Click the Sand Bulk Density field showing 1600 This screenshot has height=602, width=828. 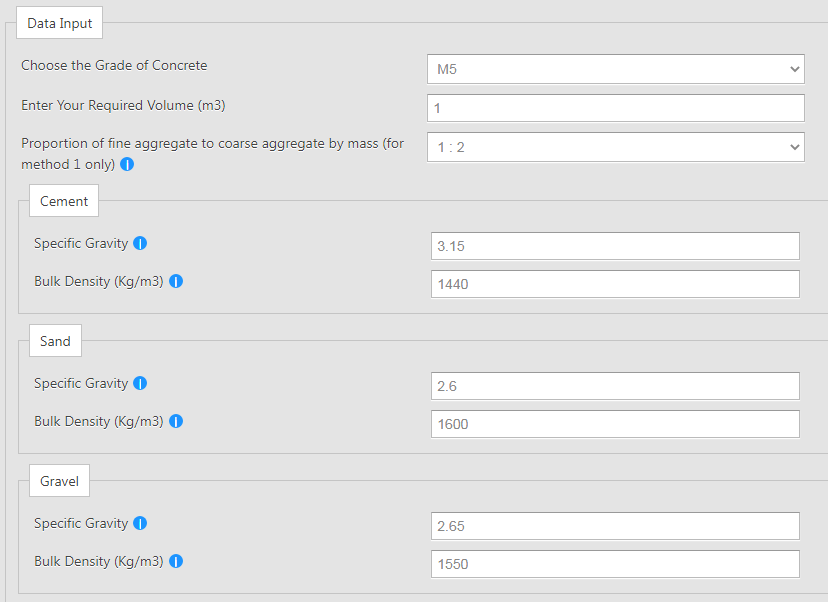click(614, 423)
